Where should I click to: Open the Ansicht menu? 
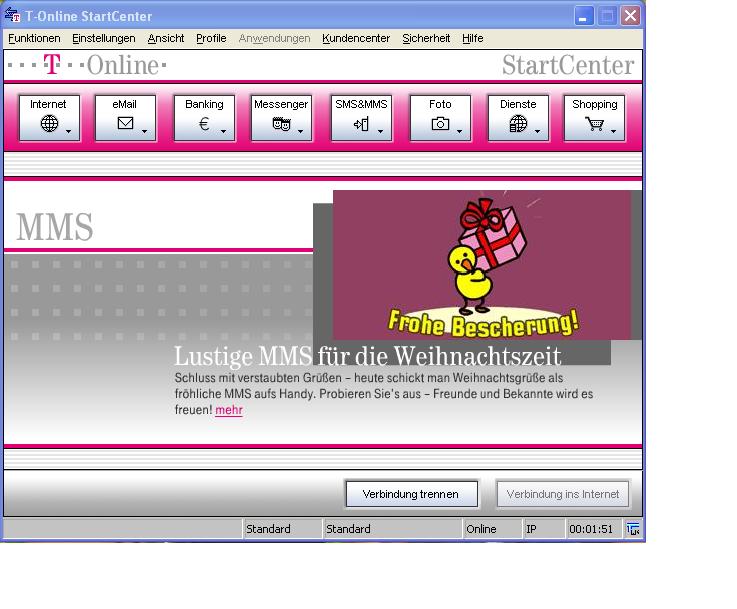166,39
